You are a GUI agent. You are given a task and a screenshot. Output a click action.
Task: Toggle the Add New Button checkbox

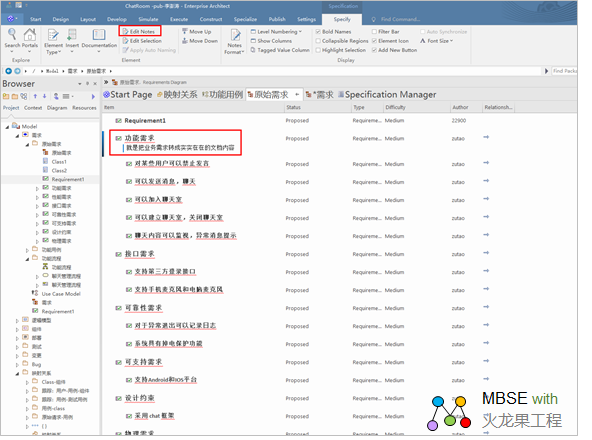pyautogui.click(x=374, y=50)
